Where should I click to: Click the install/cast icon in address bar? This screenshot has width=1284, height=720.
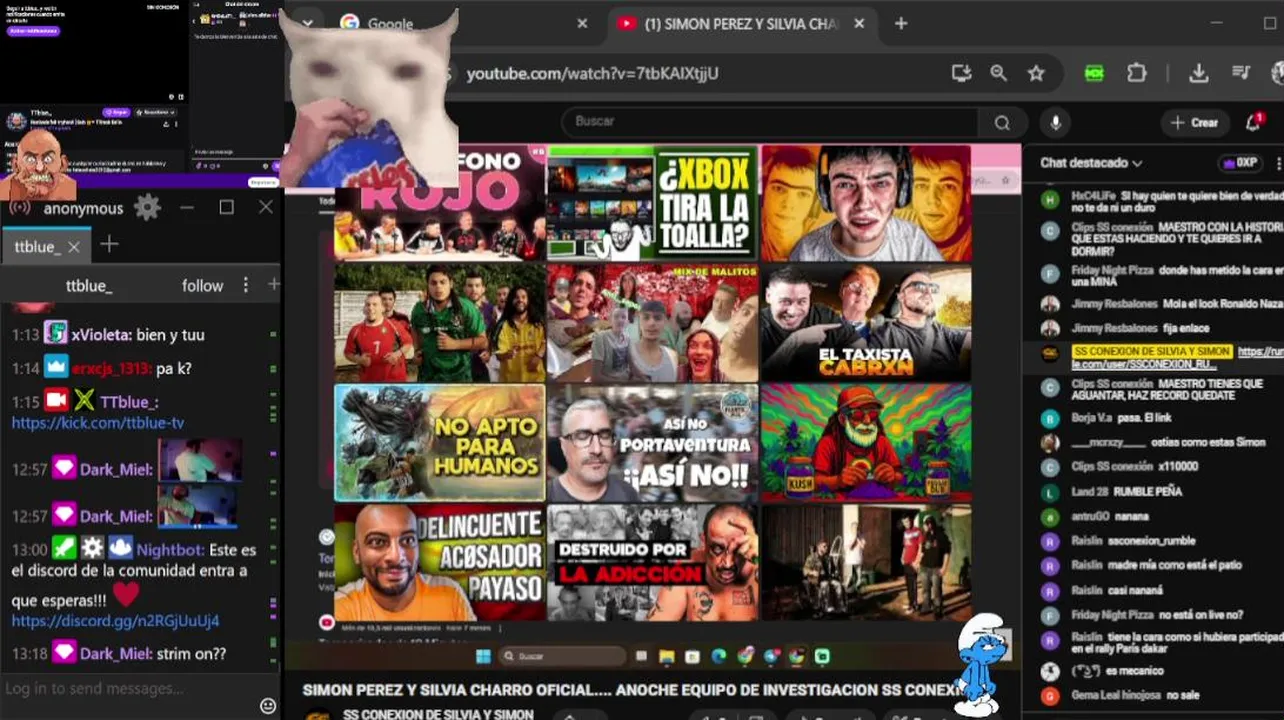pos(961,73)
